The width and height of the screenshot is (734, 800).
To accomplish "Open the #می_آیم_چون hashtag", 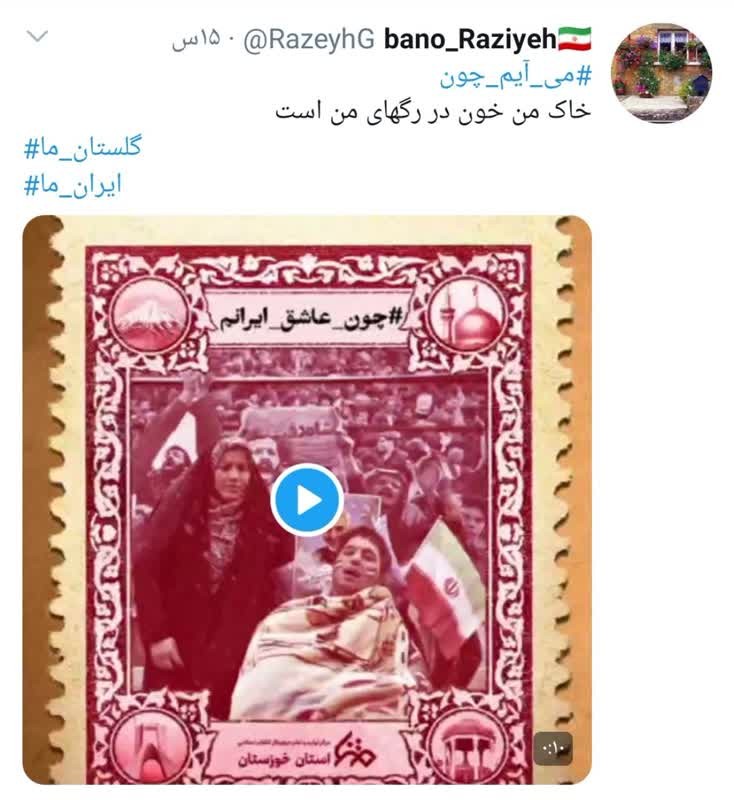I will click(515, 78).
